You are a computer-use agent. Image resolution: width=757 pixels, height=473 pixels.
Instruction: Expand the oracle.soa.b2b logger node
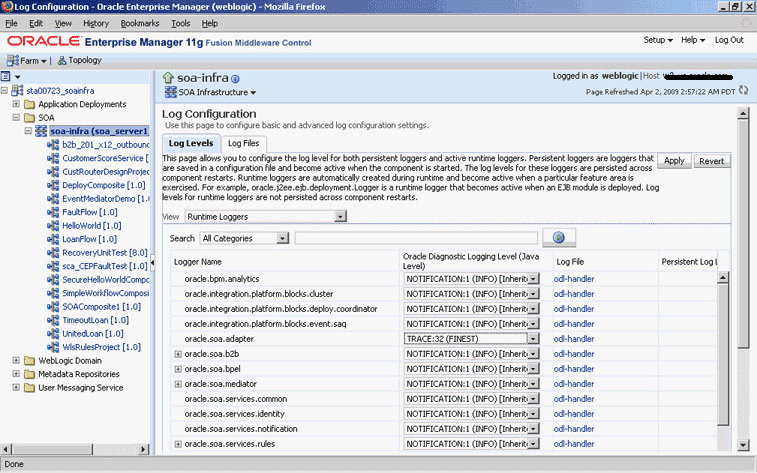coord(178,353)
